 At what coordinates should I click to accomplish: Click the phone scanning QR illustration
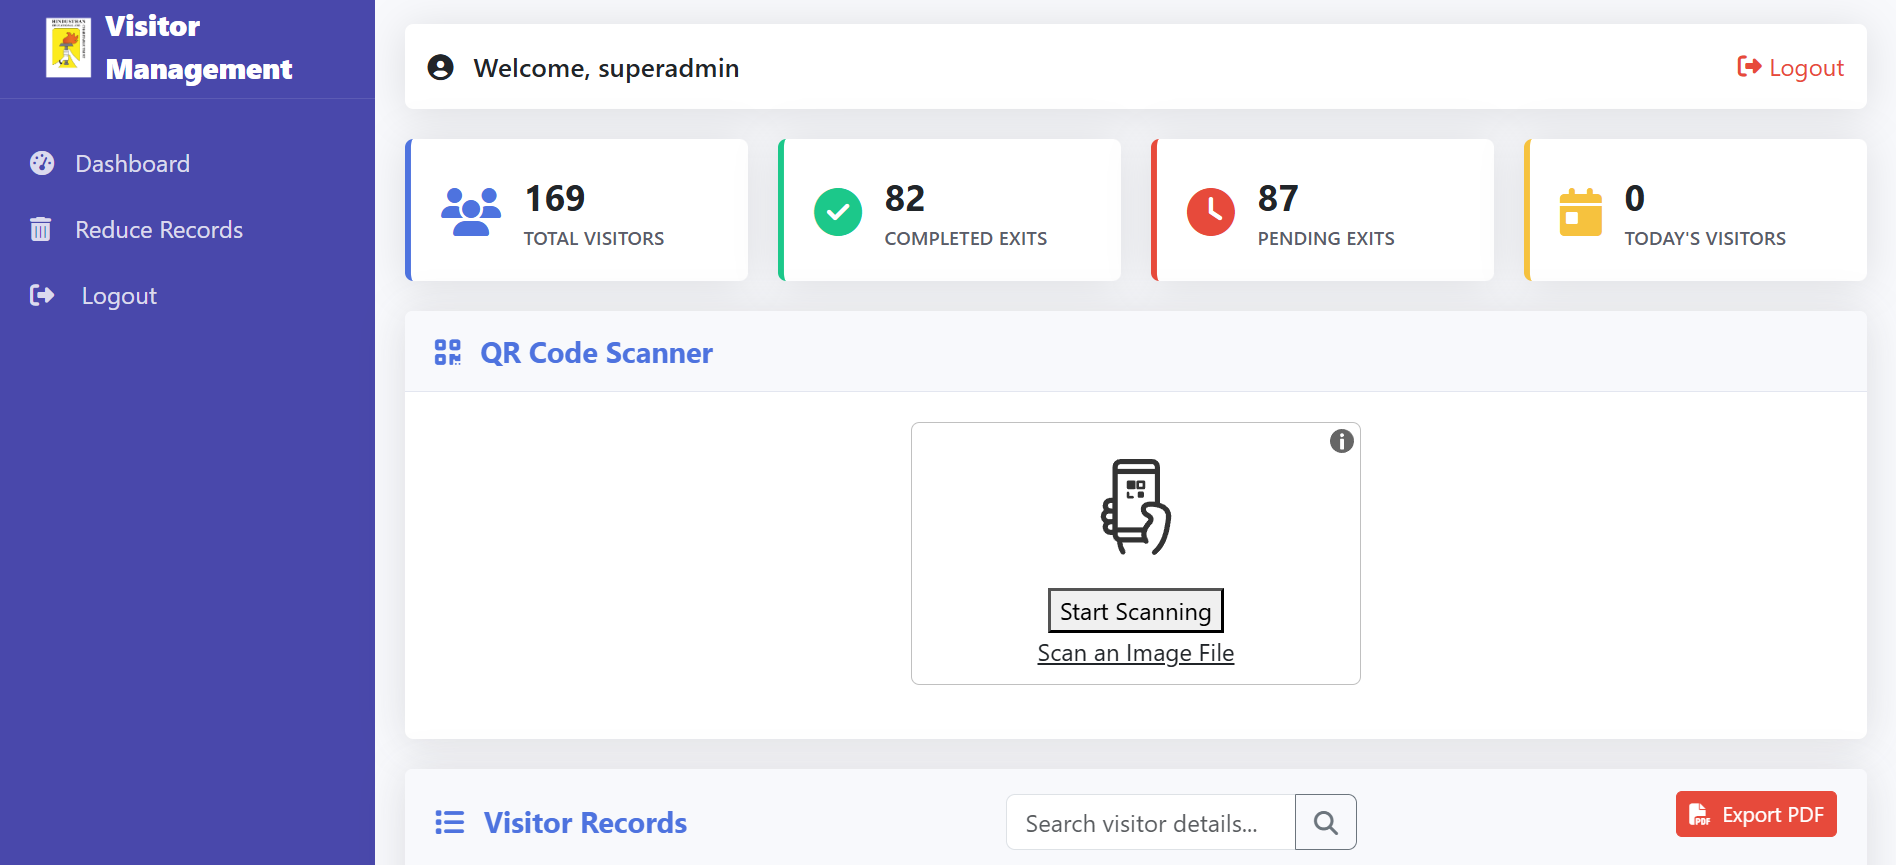tap(1136, 506)
